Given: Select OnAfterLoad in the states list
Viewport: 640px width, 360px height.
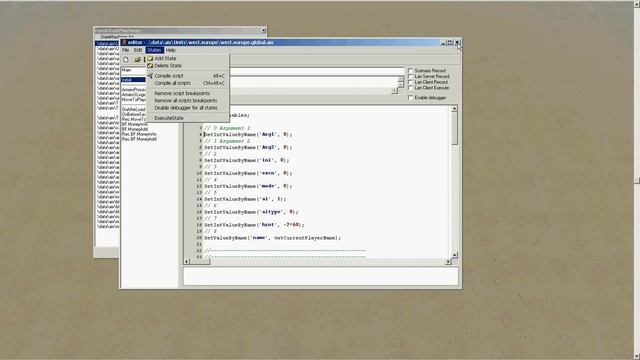Looking at the screenshot, I should pos(133,109).
